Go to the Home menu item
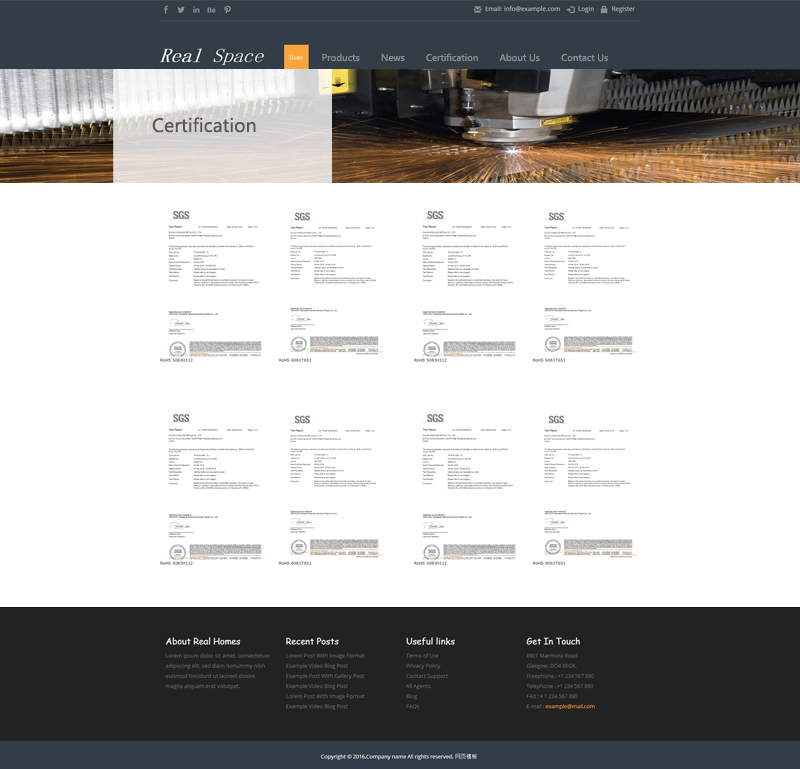The height and width of the screenshot is (769, 800). 296,57
